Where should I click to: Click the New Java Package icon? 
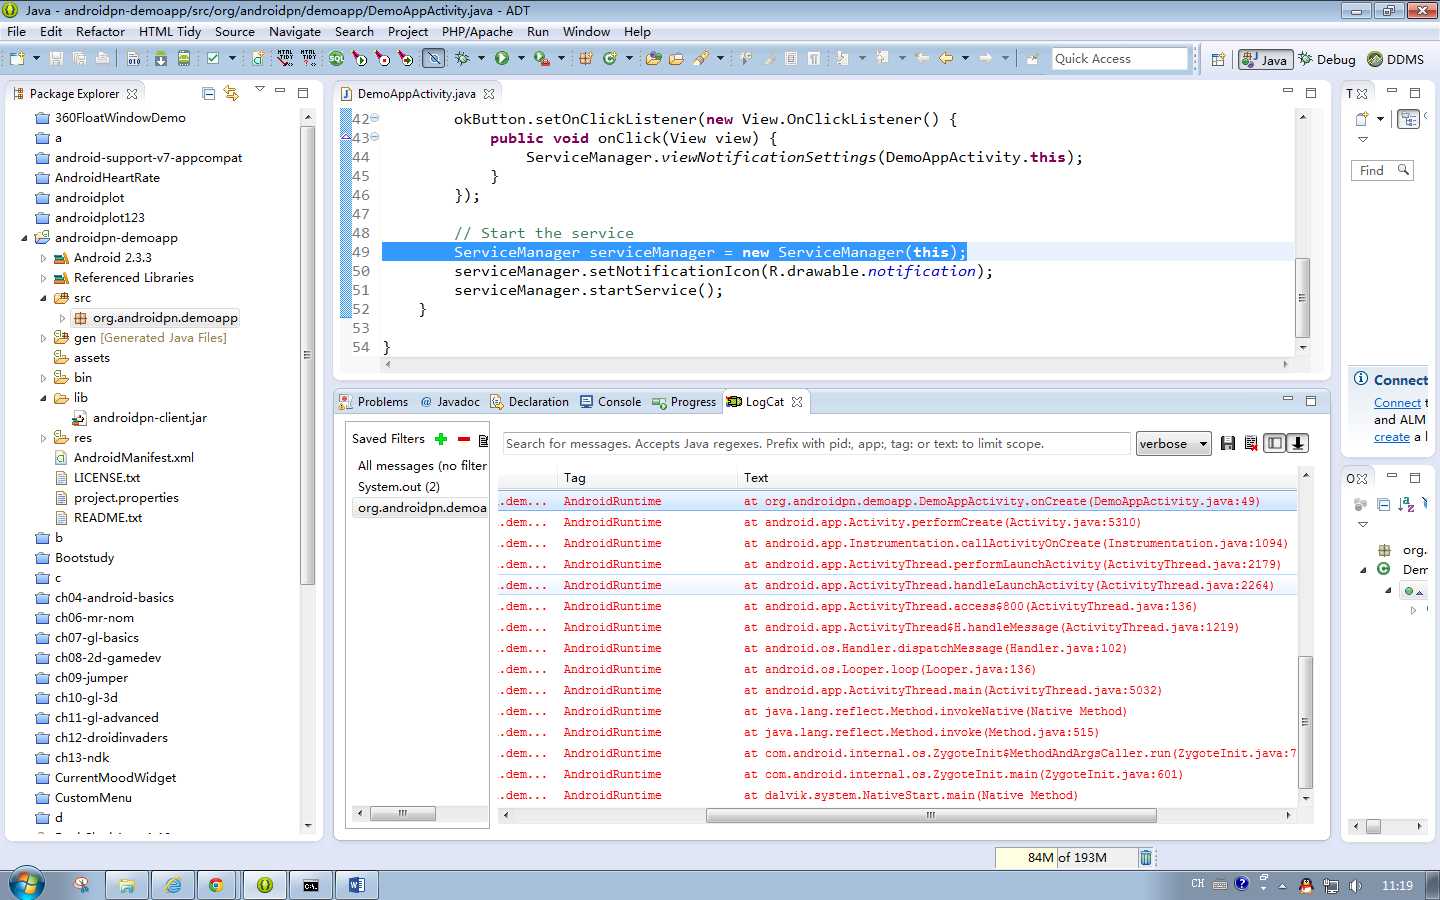click(585, 59)
